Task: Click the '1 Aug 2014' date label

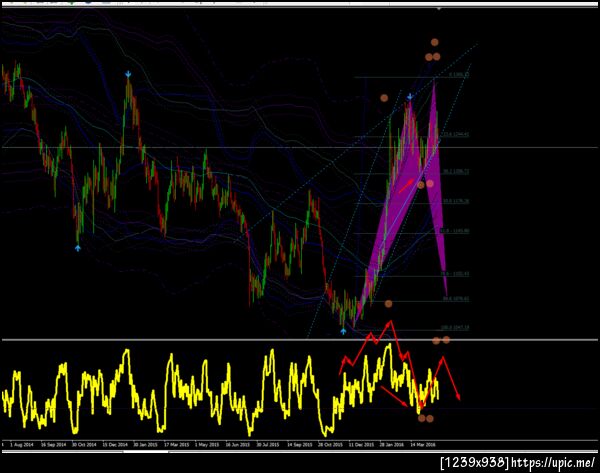Action: click(21, 445)
